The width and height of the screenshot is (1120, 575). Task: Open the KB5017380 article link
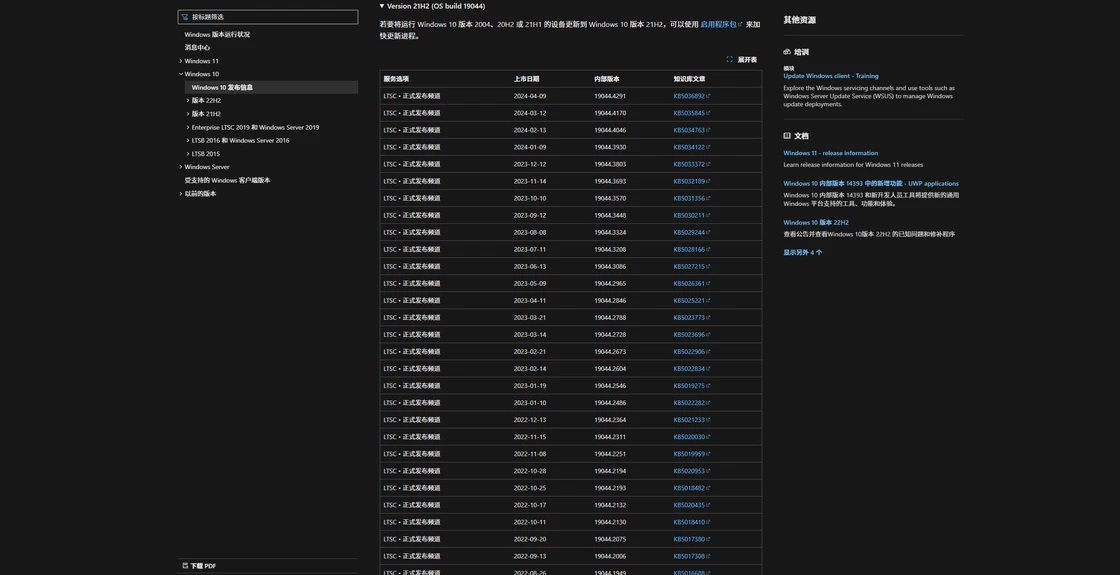click(691, 539)
